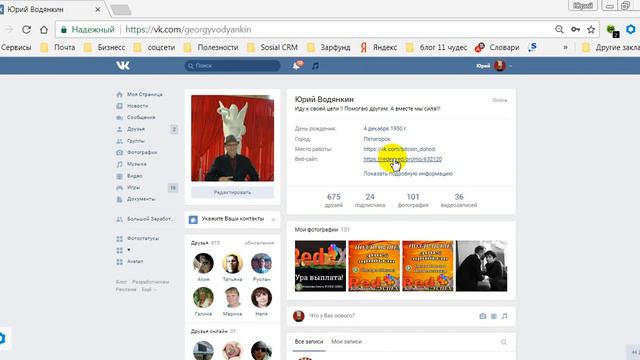Click the zoom magnifier icon in address bar
640x360 pixels.
[559, 29]
